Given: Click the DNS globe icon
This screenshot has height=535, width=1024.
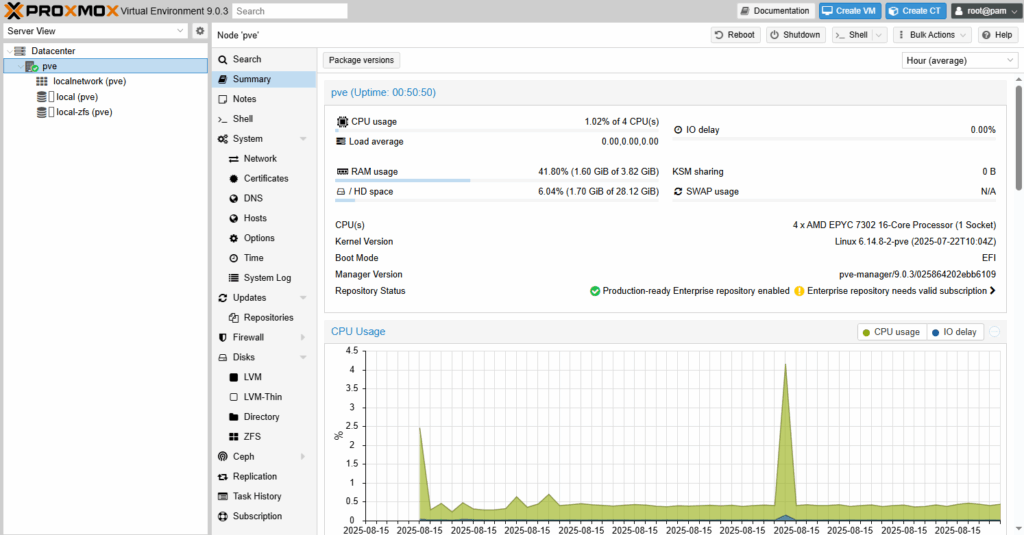Looking at the screenshot, I should (233, 198).
